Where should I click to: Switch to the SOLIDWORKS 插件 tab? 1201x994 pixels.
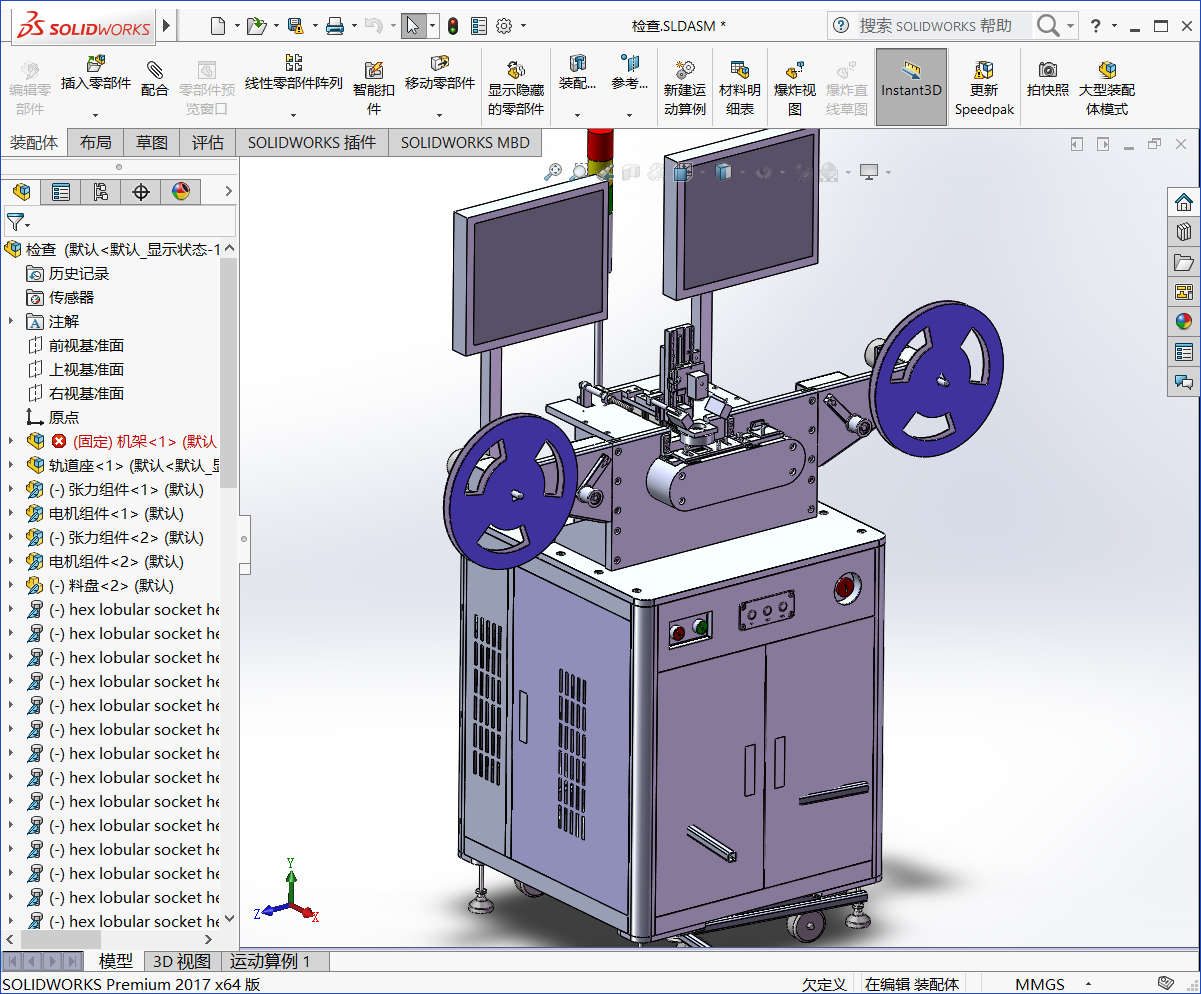tap(312, 143)
